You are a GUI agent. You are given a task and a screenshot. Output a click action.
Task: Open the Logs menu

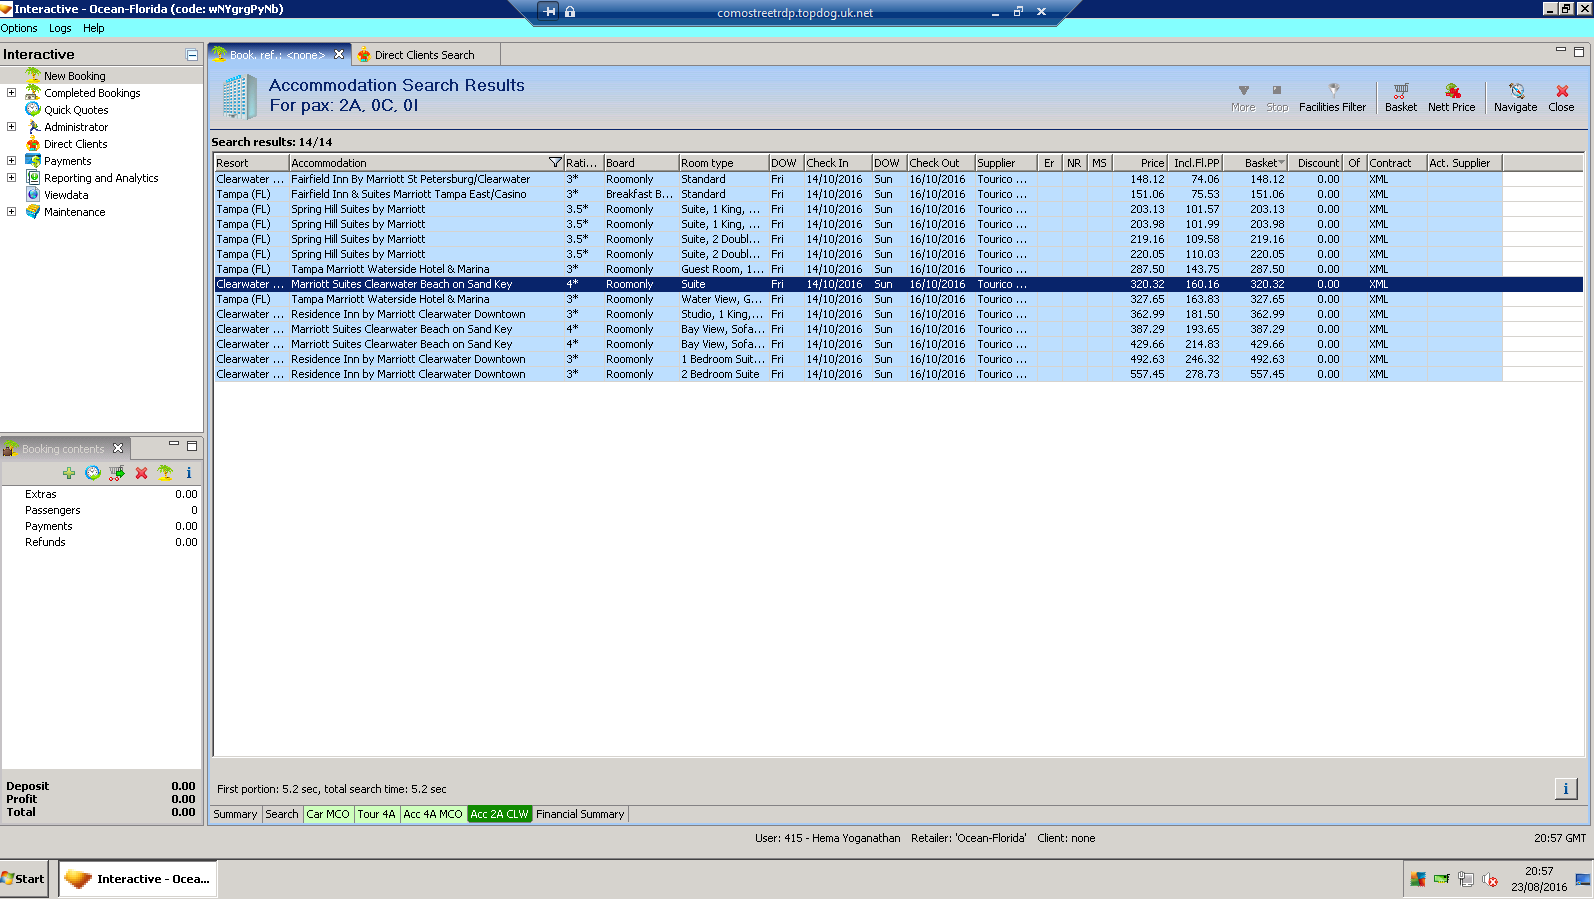coord(60,28)
